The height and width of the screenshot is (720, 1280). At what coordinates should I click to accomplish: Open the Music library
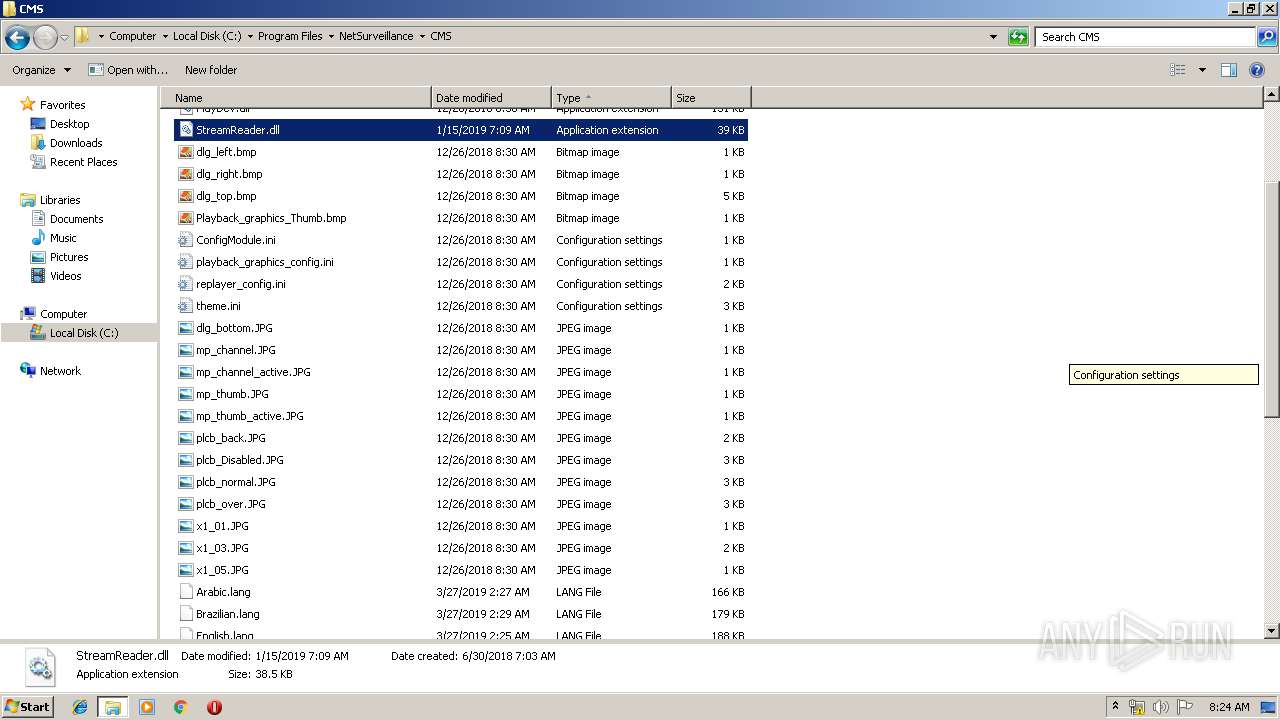tap(63, 238)
